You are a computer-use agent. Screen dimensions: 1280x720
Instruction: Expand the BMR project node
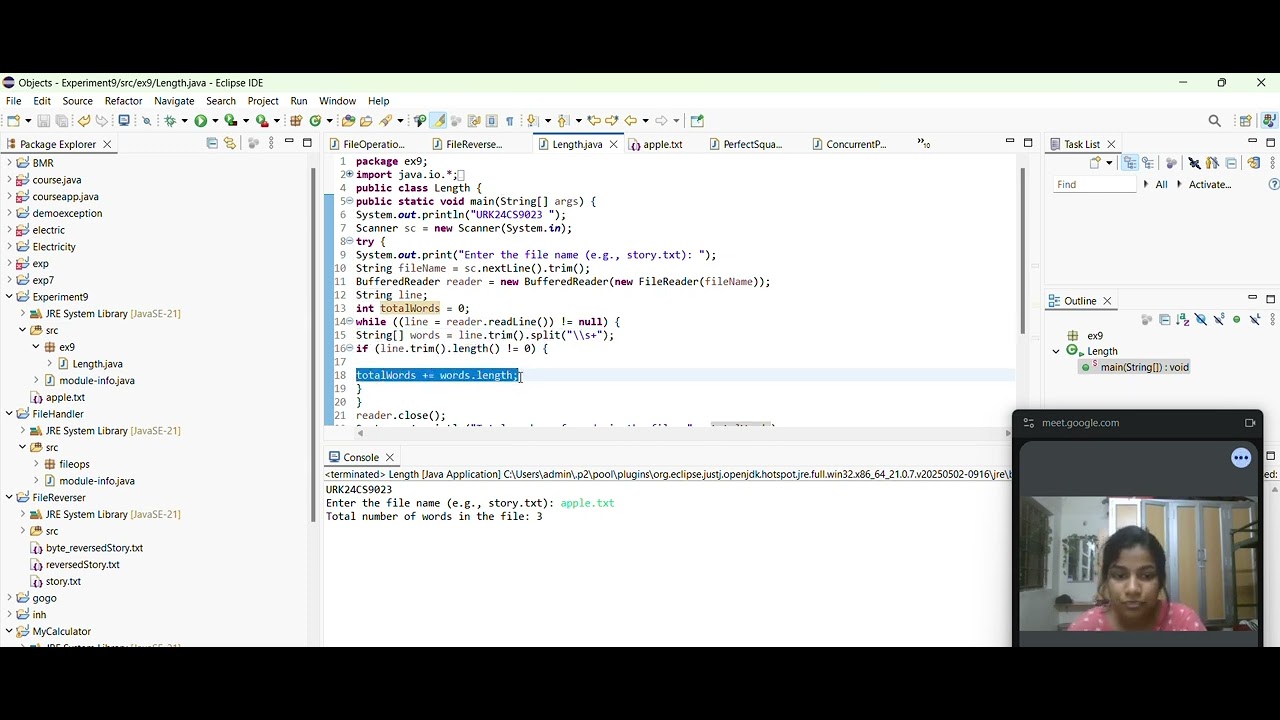[x=9, y=163]
